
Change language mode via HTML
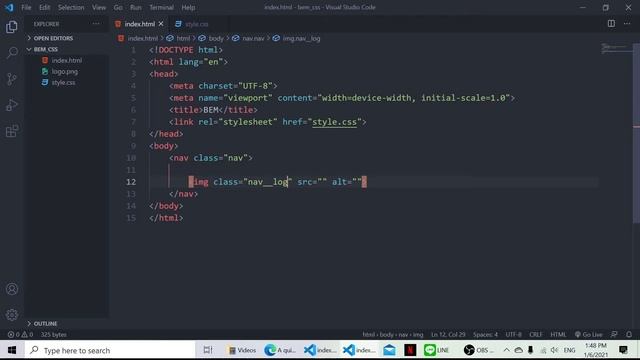click(x=558, y=334)
